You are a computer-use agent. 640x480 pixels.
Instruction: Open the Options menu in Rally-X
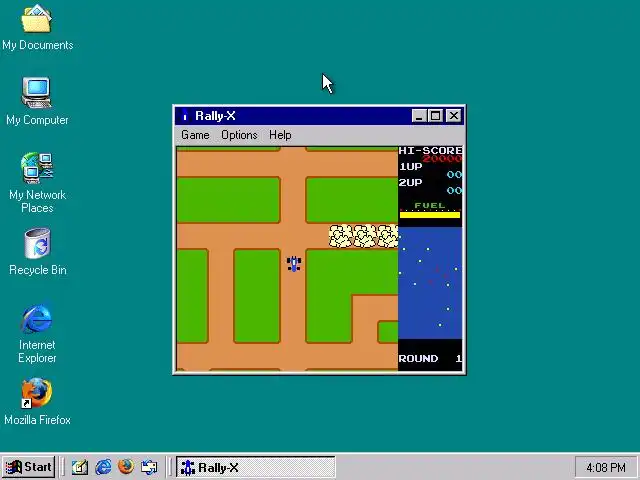click(x=239, y=135)
